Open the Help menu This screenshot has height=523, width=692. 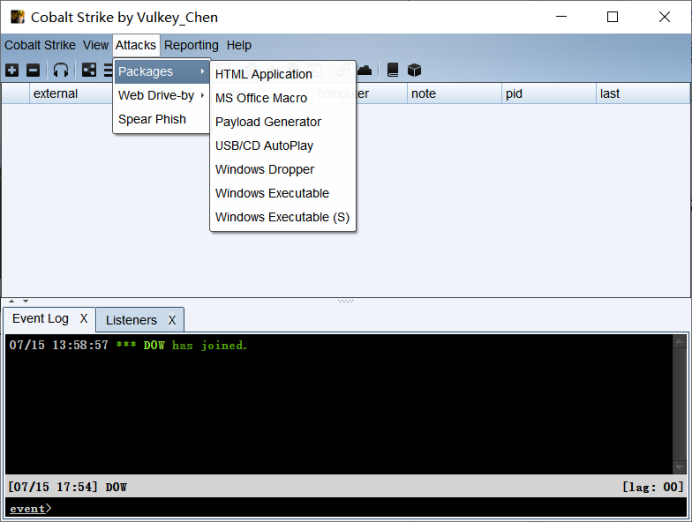[239, 45]
